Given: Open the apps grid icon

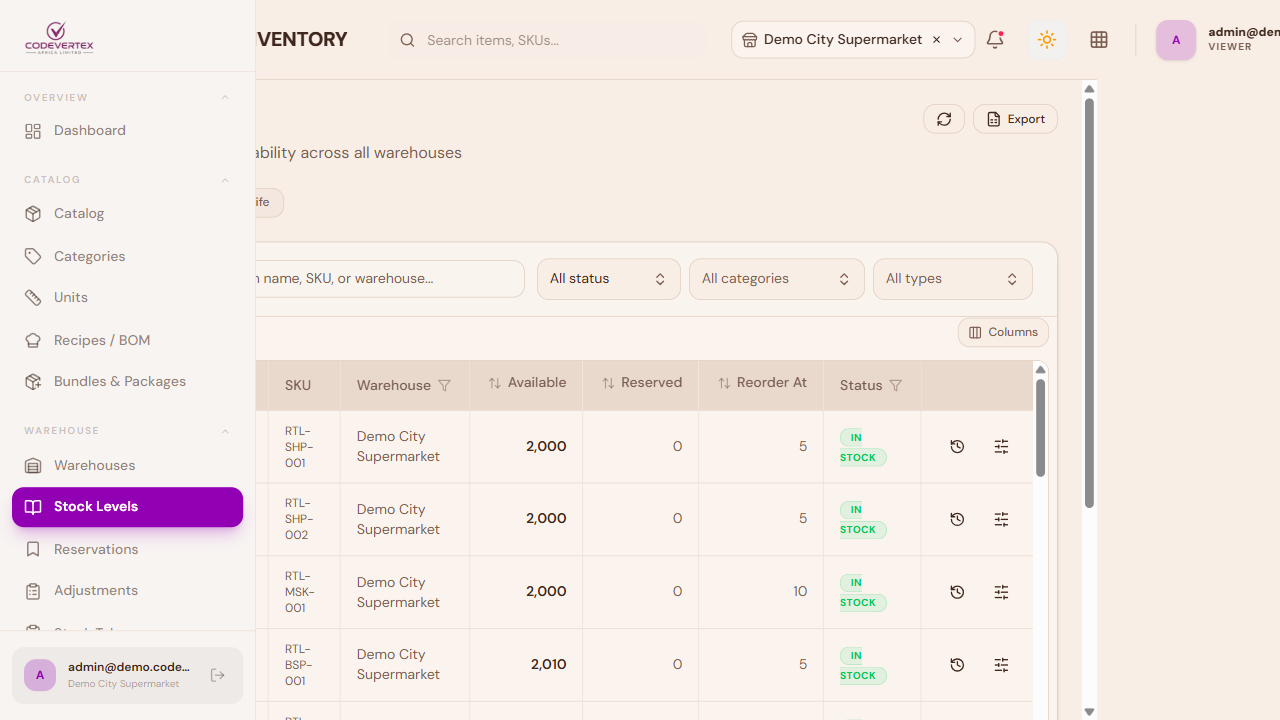Looking at the screenshot, I should pos(1099,40).
